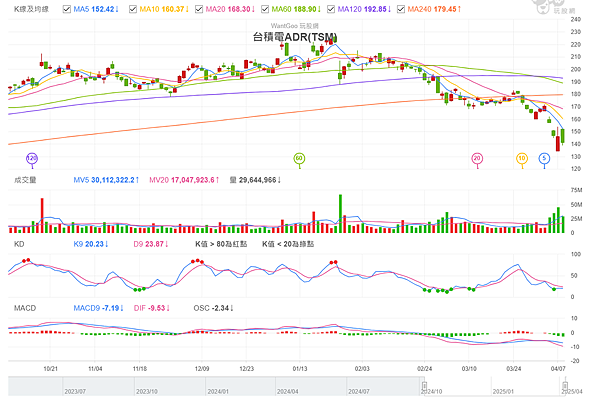Click the MA10 160.37 label
600x397 pixels.
pyautogui.click(x=164, y=9)
